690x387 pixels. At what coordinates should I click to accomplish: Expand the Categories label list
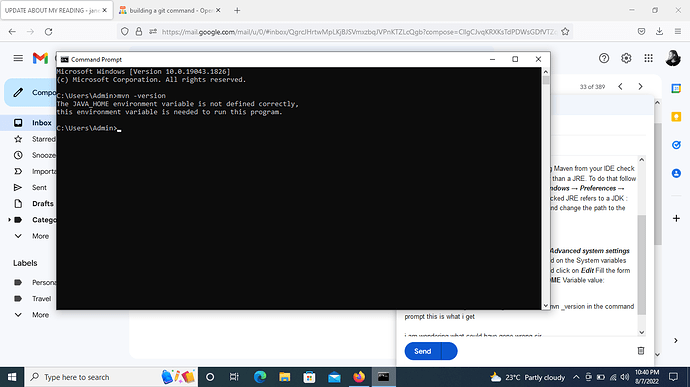(9, 220)
